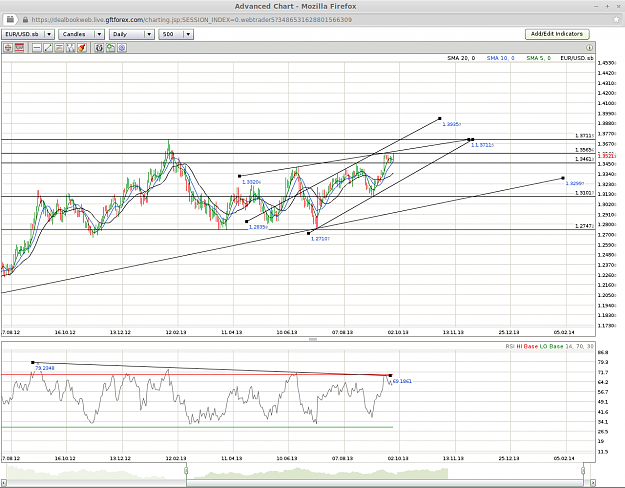This screenshot has width=625, height=488.
Task: Click the red current price 1.3521 label
Action: pos(605,156)
